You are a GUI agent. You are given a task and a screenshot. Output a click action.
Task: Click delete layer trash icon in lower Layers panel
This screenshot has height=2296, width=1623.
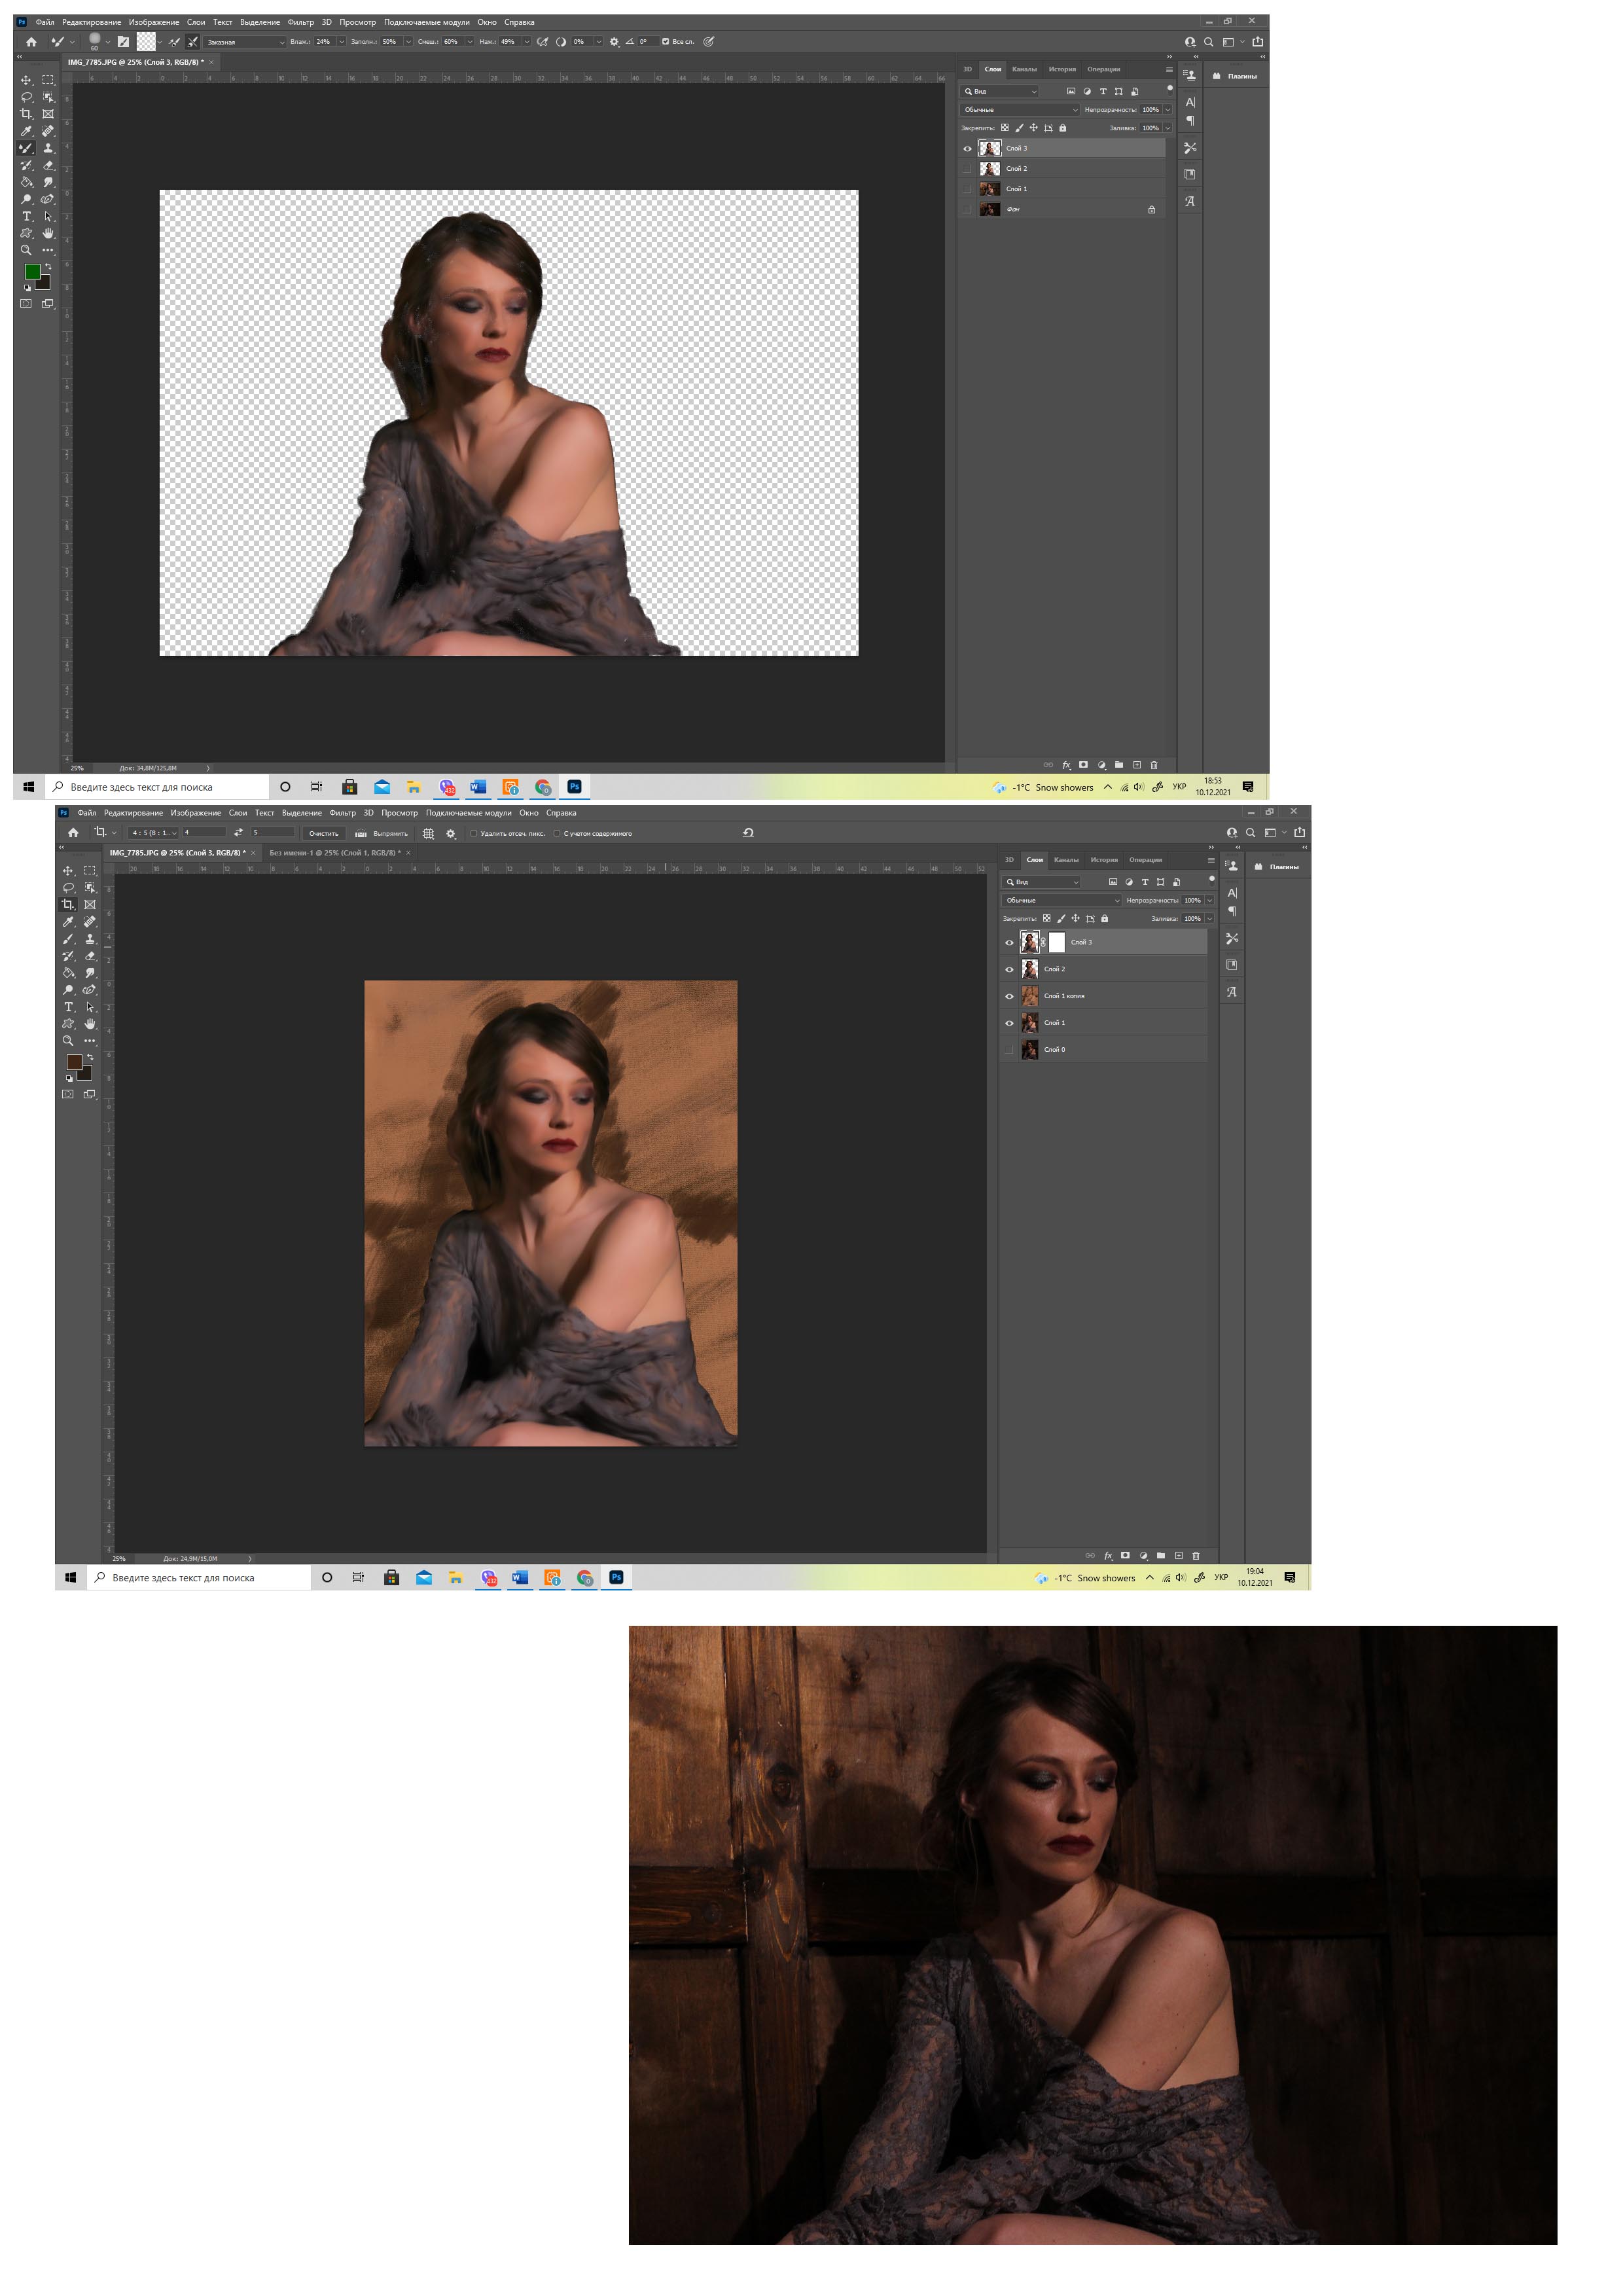1195,1555
